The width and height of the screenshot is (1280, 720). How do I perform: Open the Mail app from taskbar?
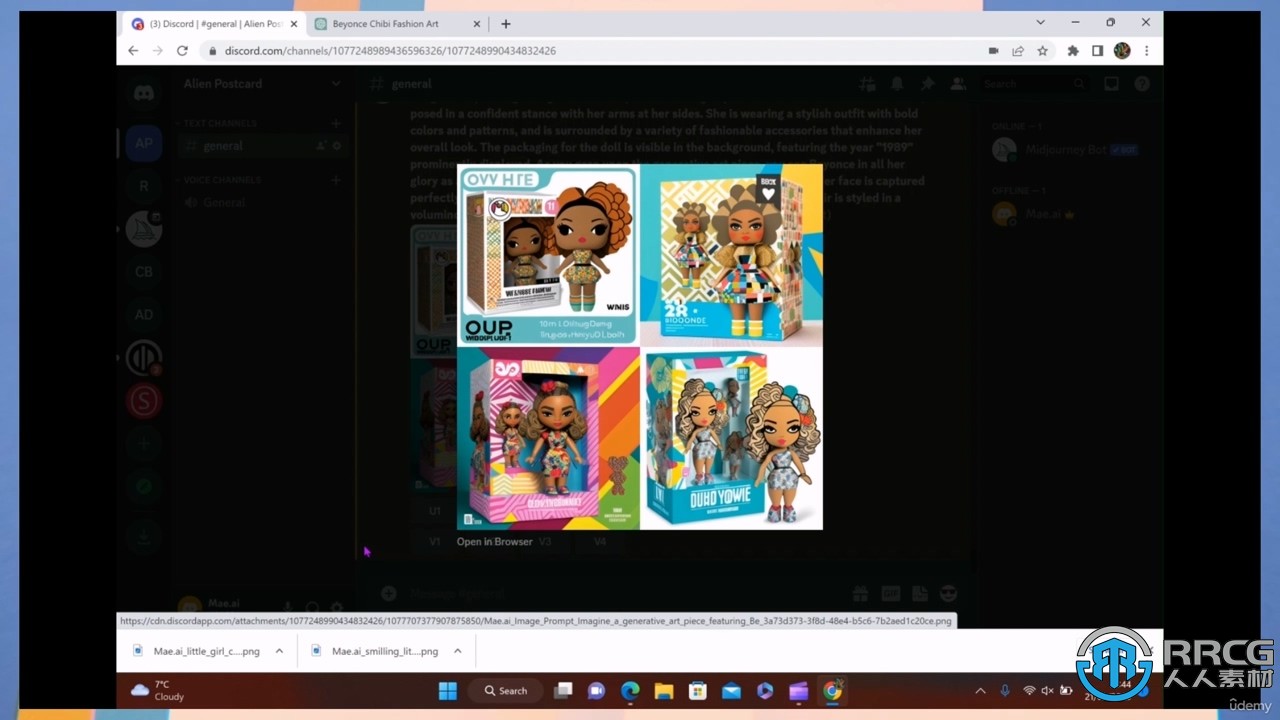click(x=731, y=690)
